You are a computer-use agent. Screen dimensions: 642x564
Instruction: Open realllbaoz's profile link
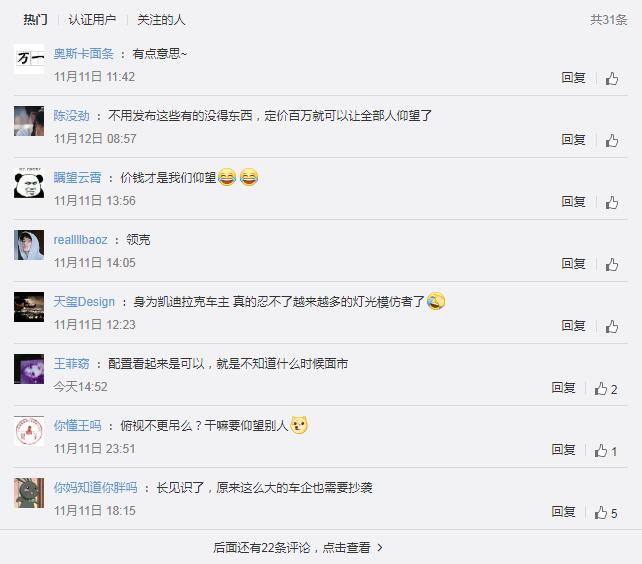pyautogui.click(x=80, y=240)
